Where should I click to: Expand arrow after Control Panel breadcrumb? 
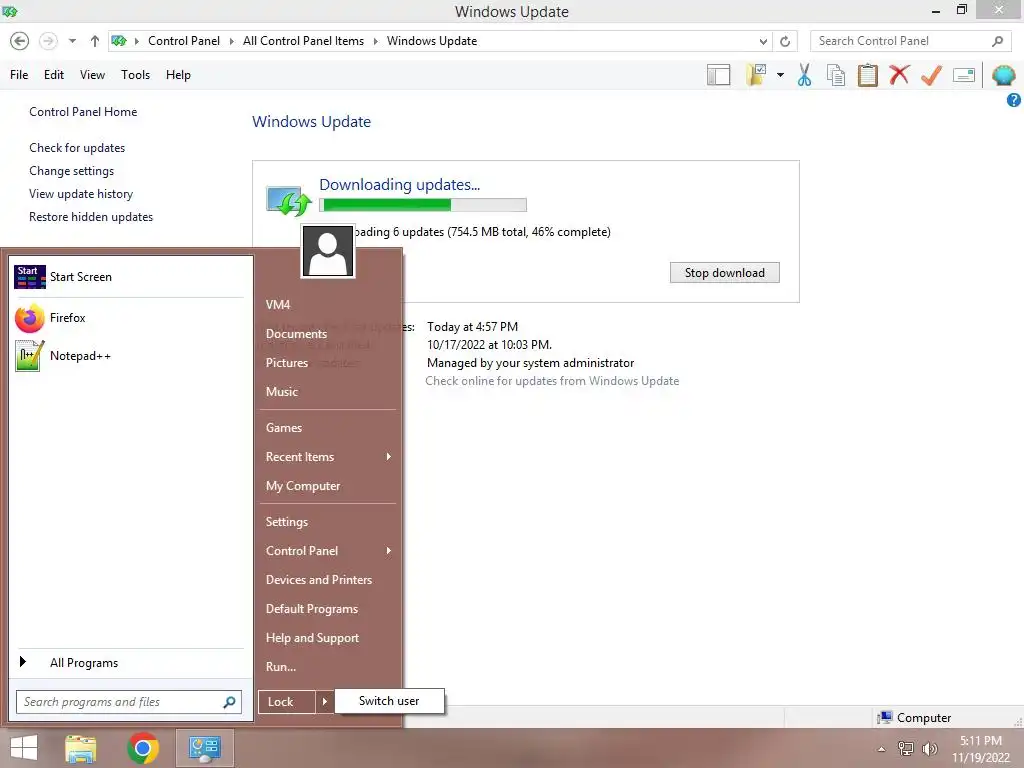coord(231,41)
